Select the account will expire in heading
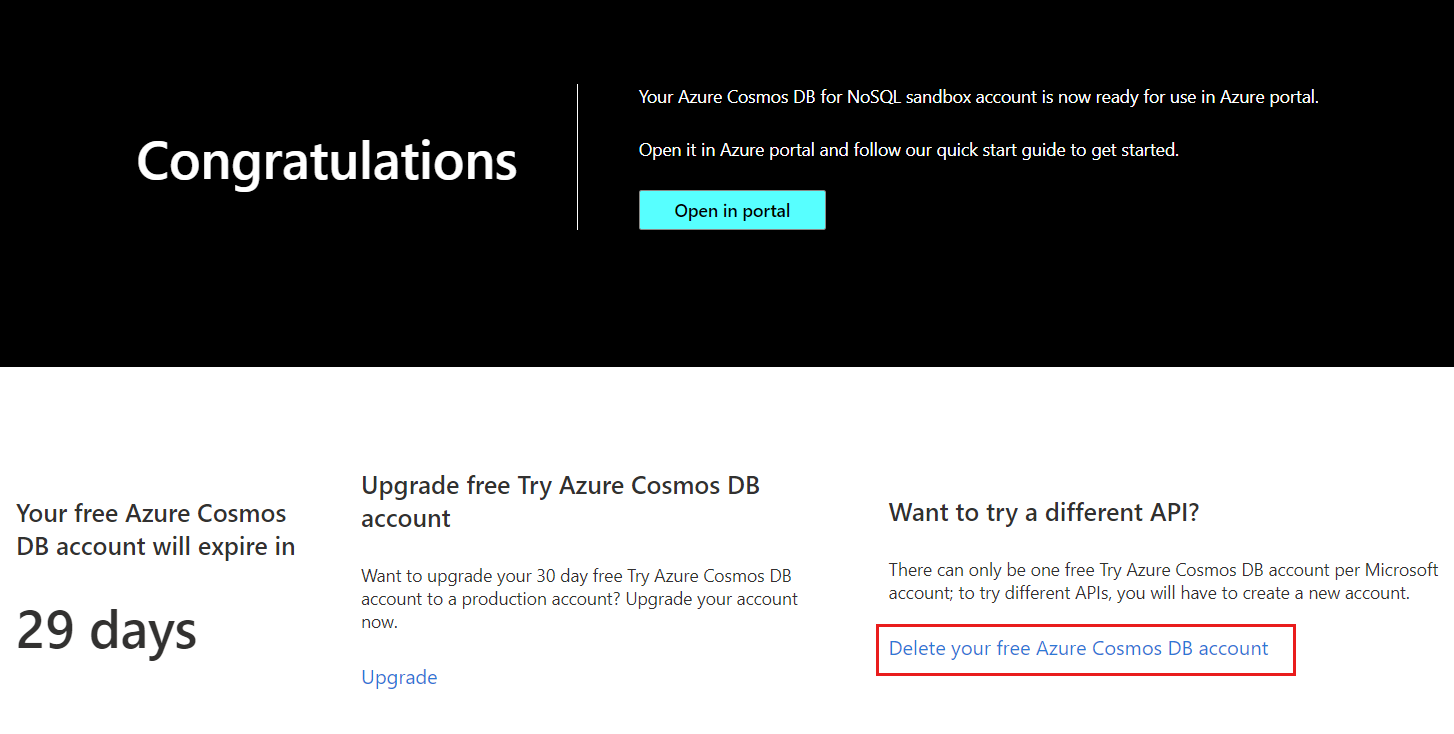The width and height of the screenshot is (1454, 734). (156, 530)
